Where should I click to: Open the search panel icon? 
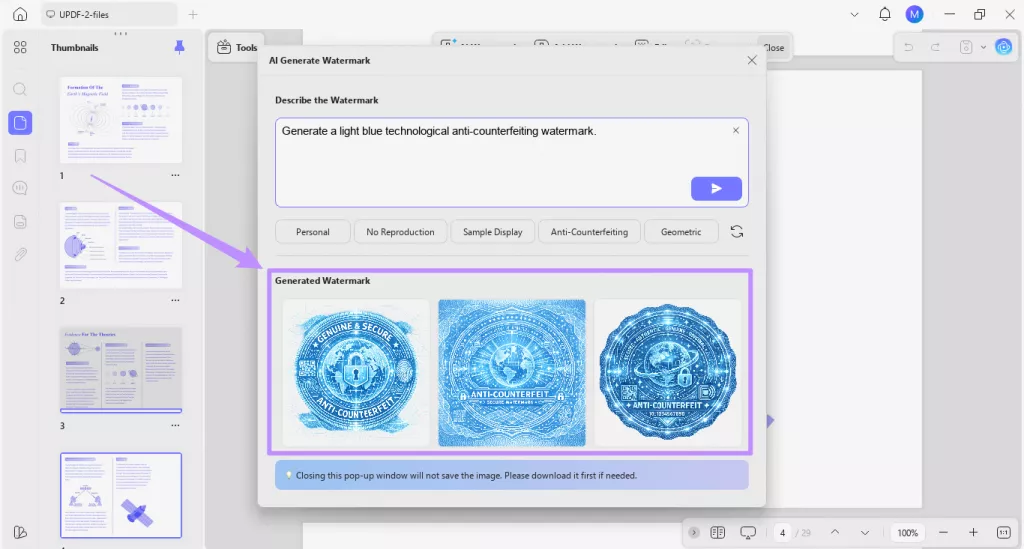coord(20,89)
